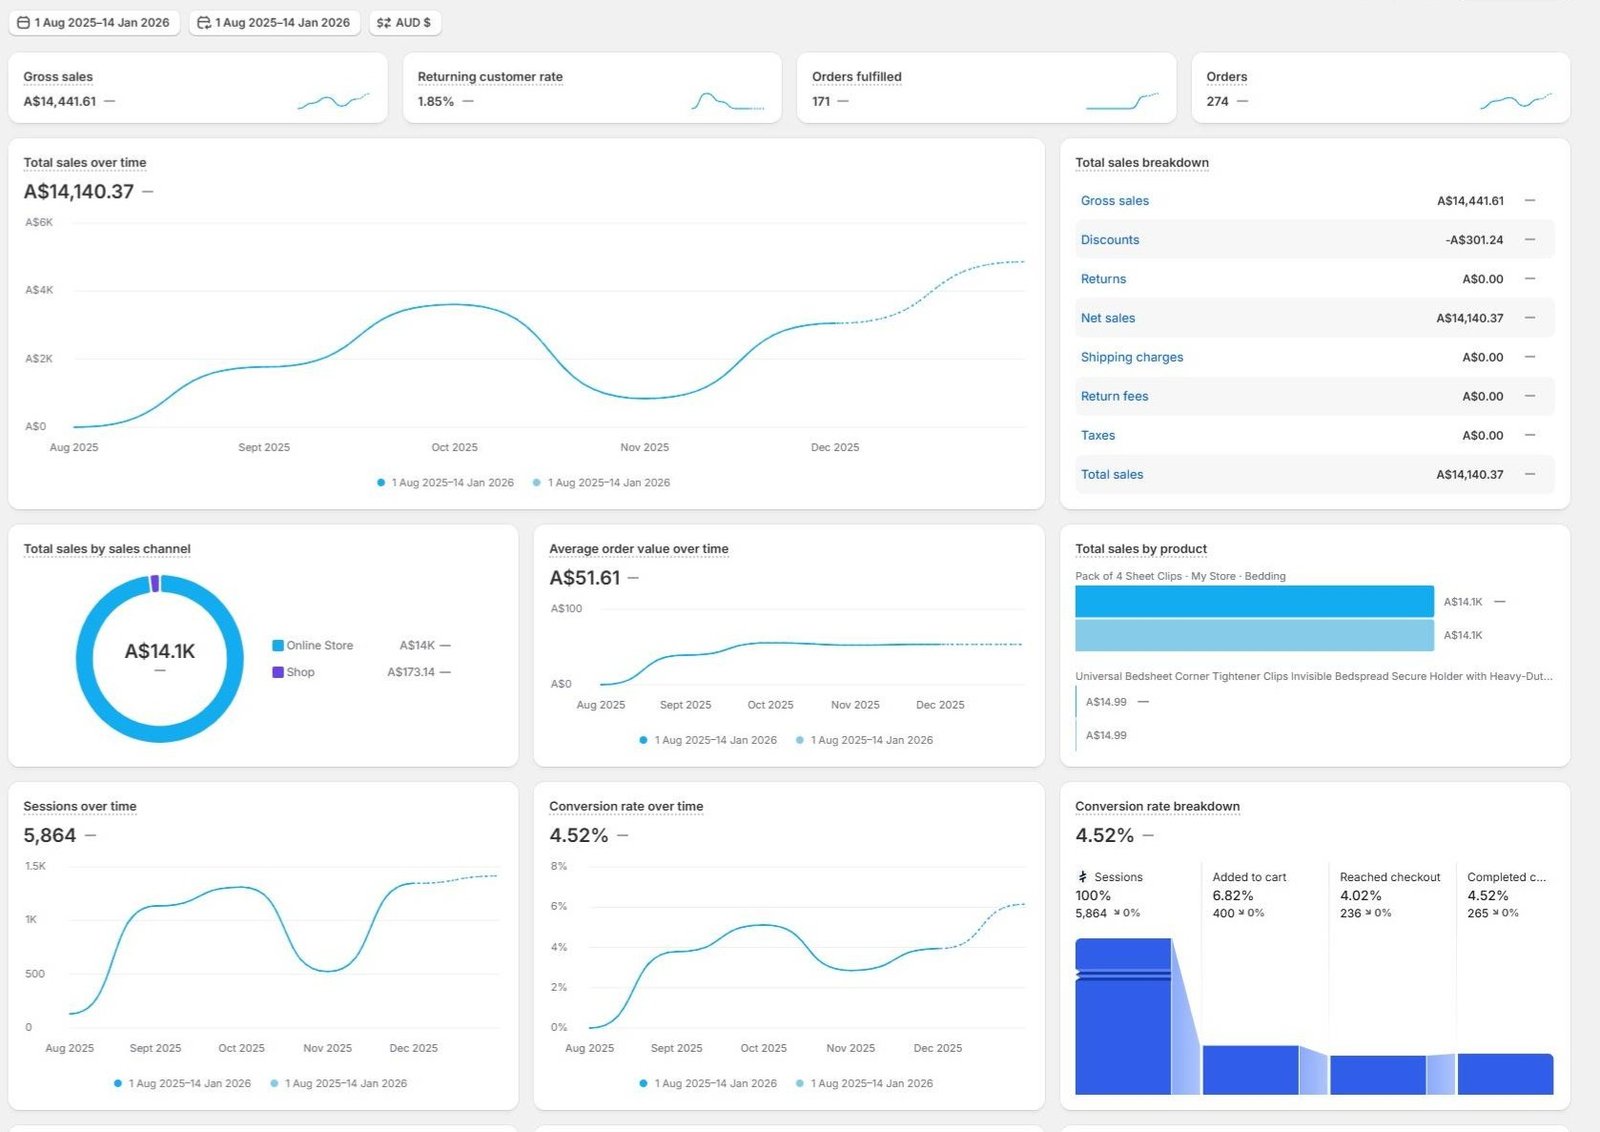Click the Orders card sparkline
1600x1132 pixels.
point(1515,101)
